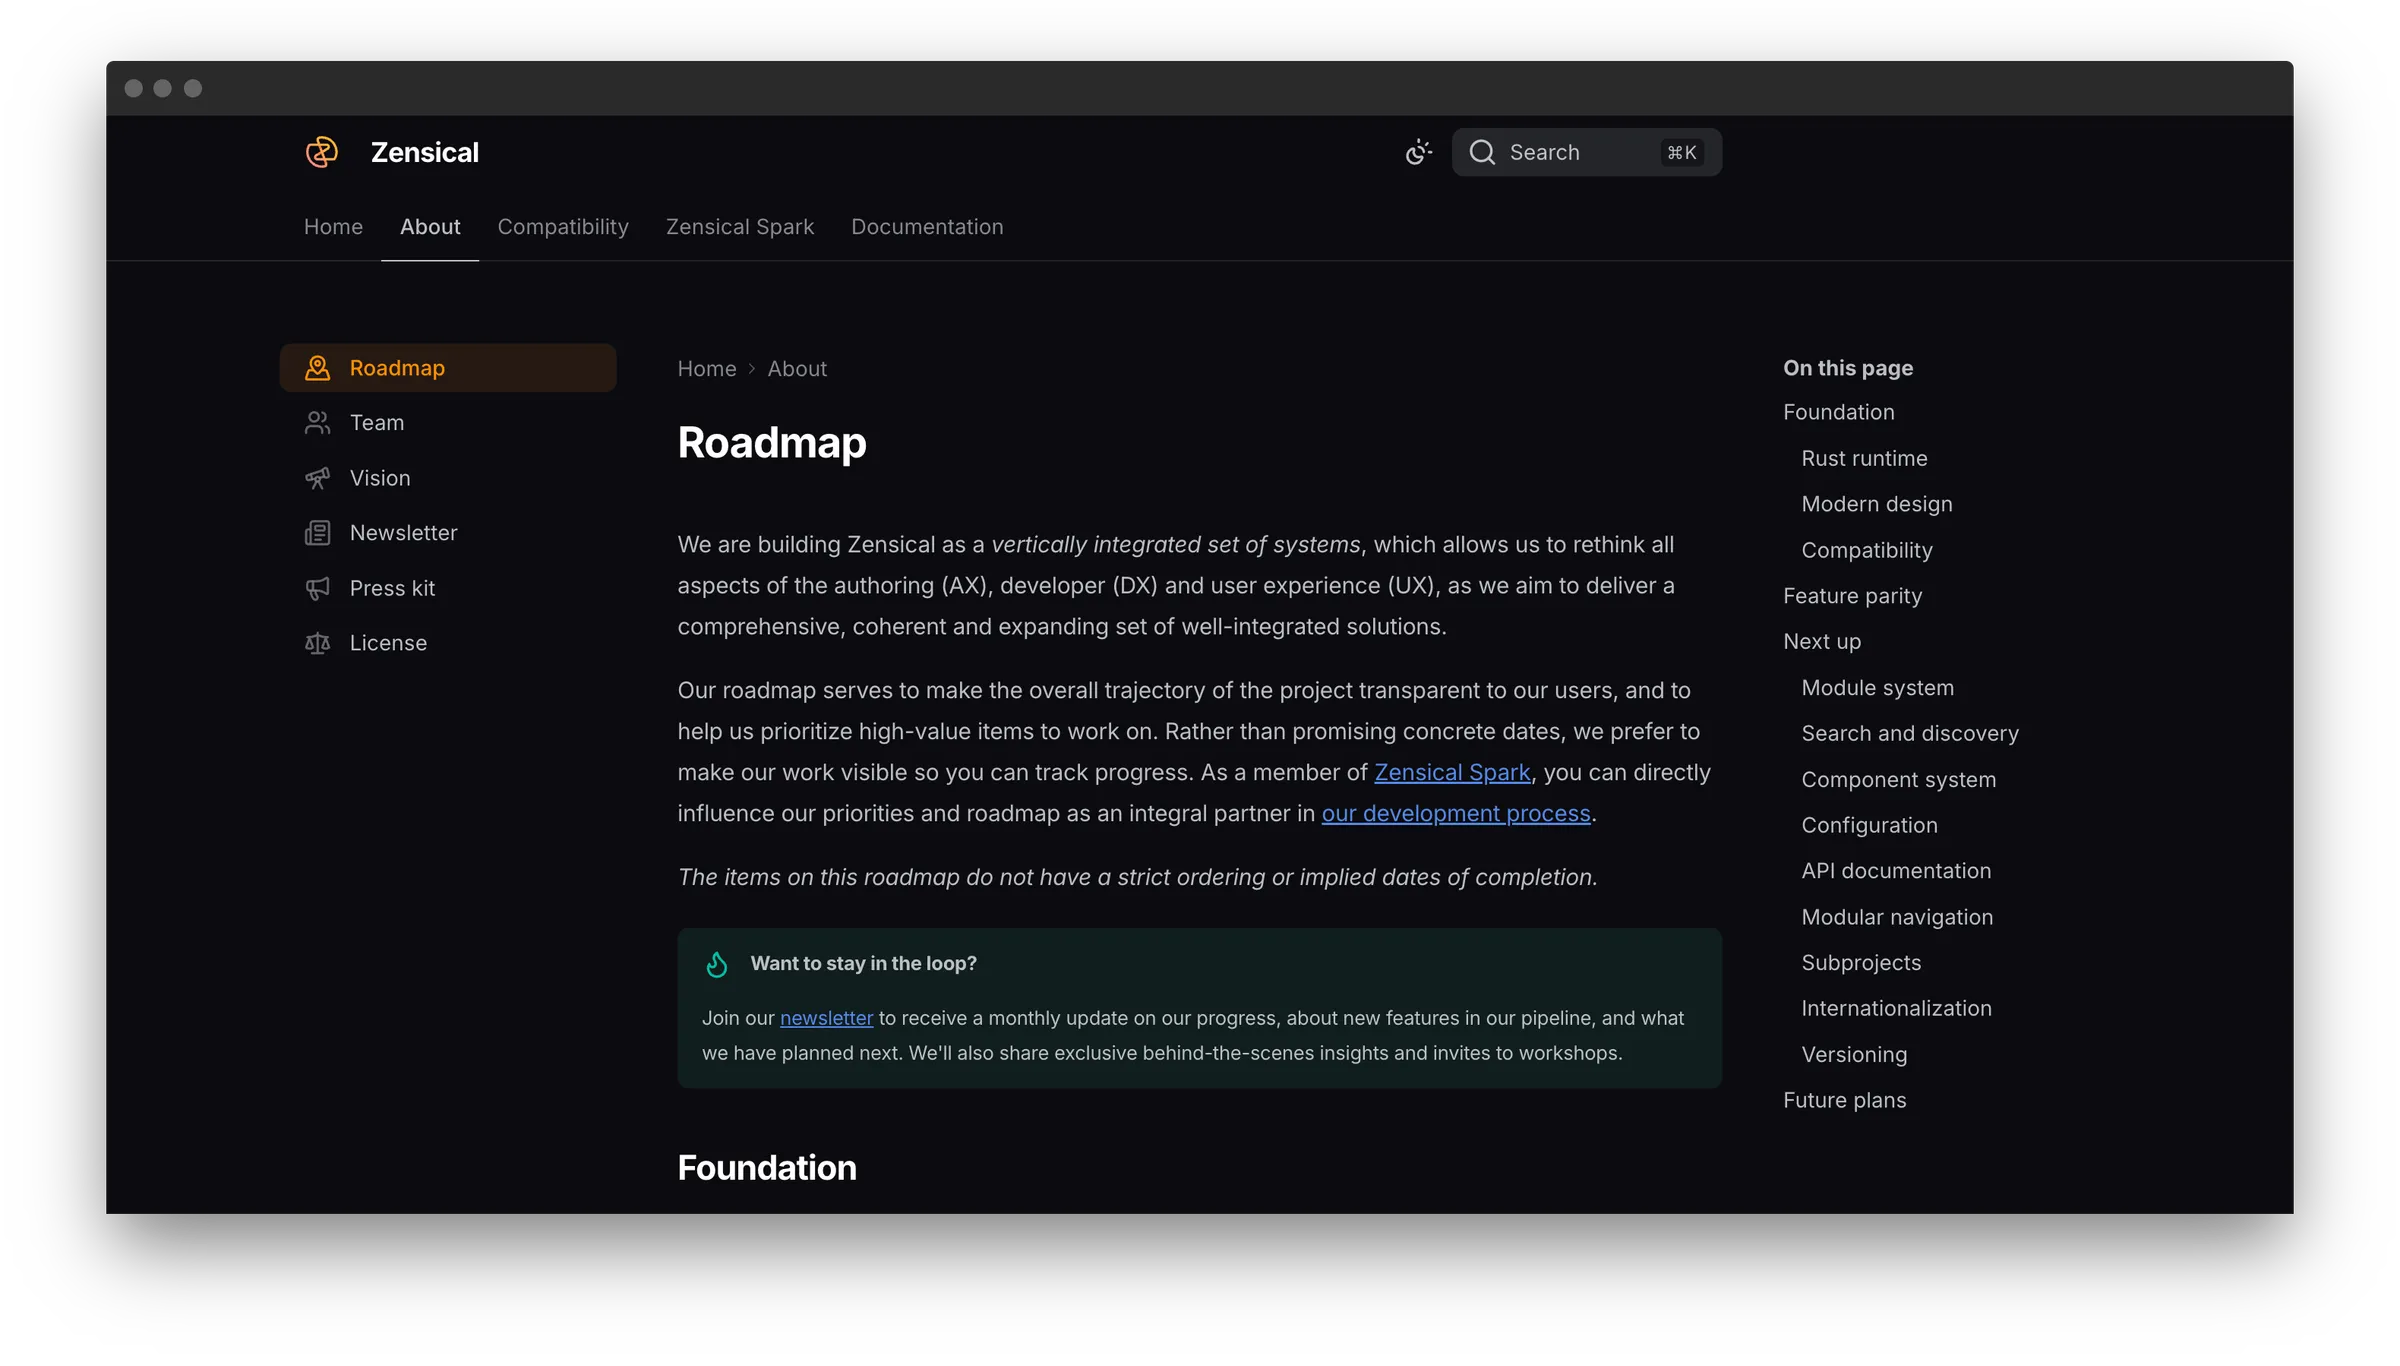
Task: Select Future plans in the page outline
Action: point(1844,1099)
